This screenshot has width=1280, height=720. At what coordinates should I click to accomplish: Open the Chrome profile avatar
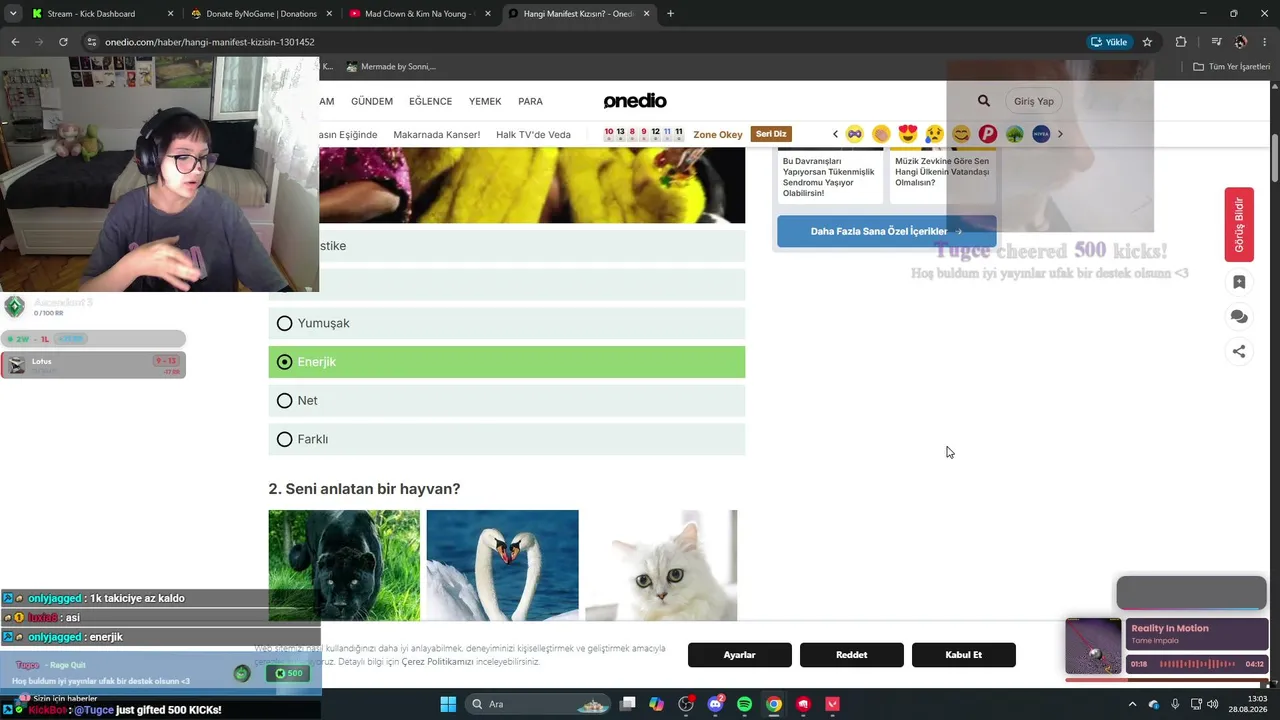pyautogui.click(x=1241, y=42)
